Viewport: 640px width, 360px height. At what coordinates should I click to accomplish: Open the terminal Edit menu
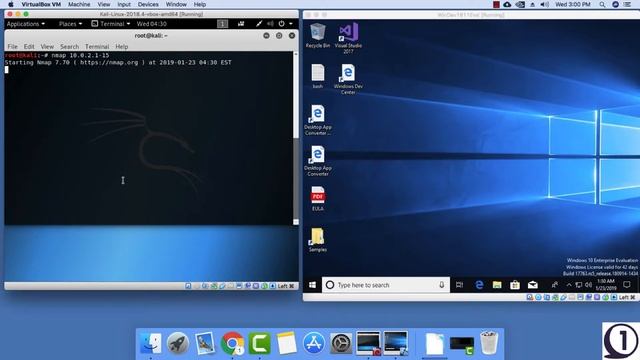[29, 47]
